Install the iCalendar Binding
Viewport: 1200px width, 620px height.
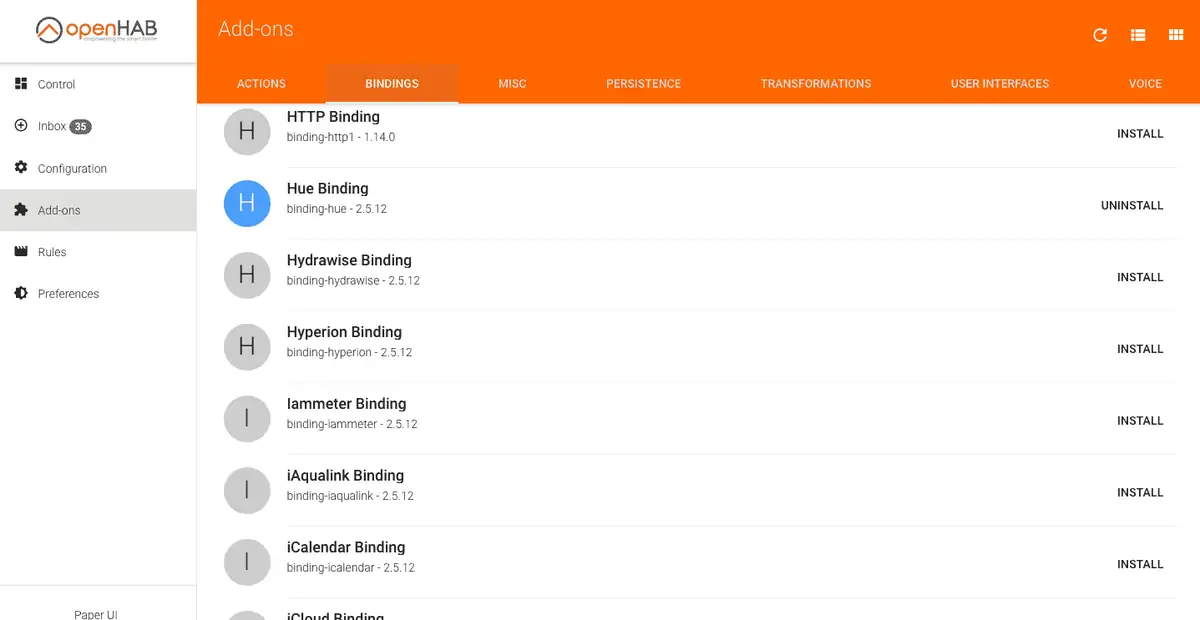1140,564
